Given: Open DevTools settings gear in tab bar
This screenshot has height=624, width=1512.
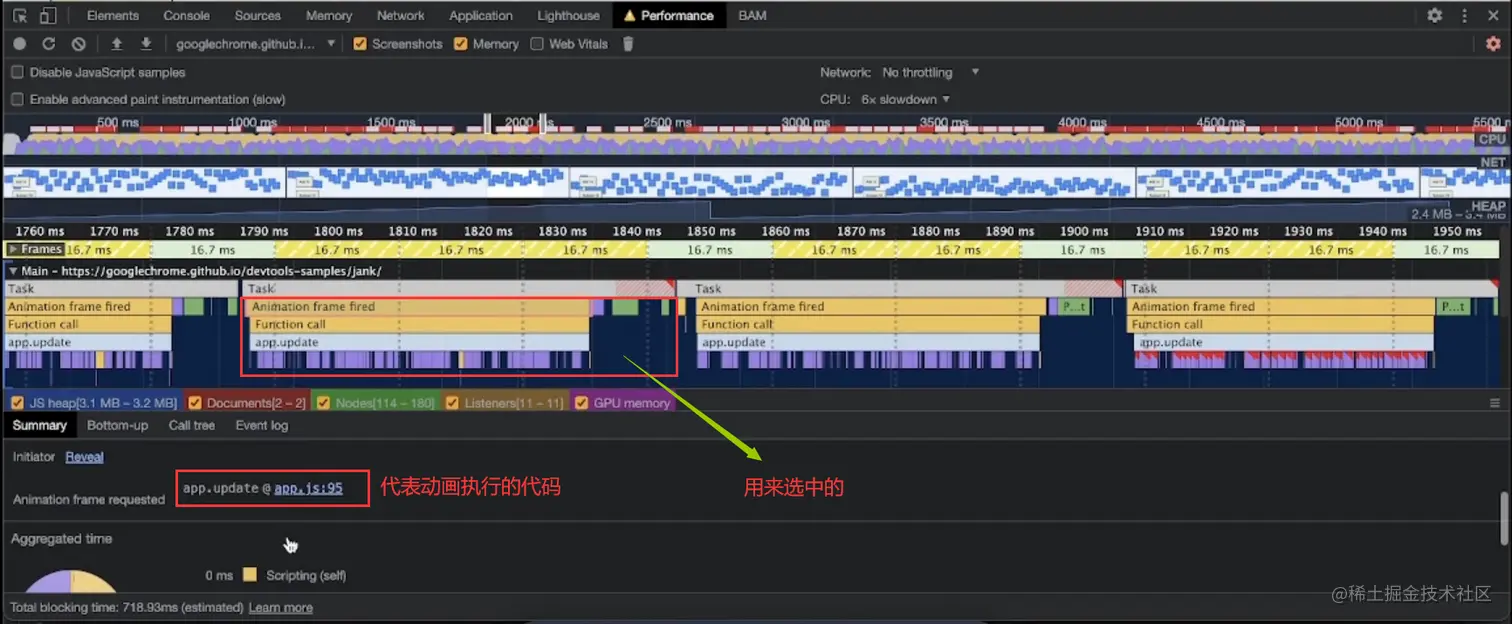Looking at the screenshot, I should point(1435,15).
